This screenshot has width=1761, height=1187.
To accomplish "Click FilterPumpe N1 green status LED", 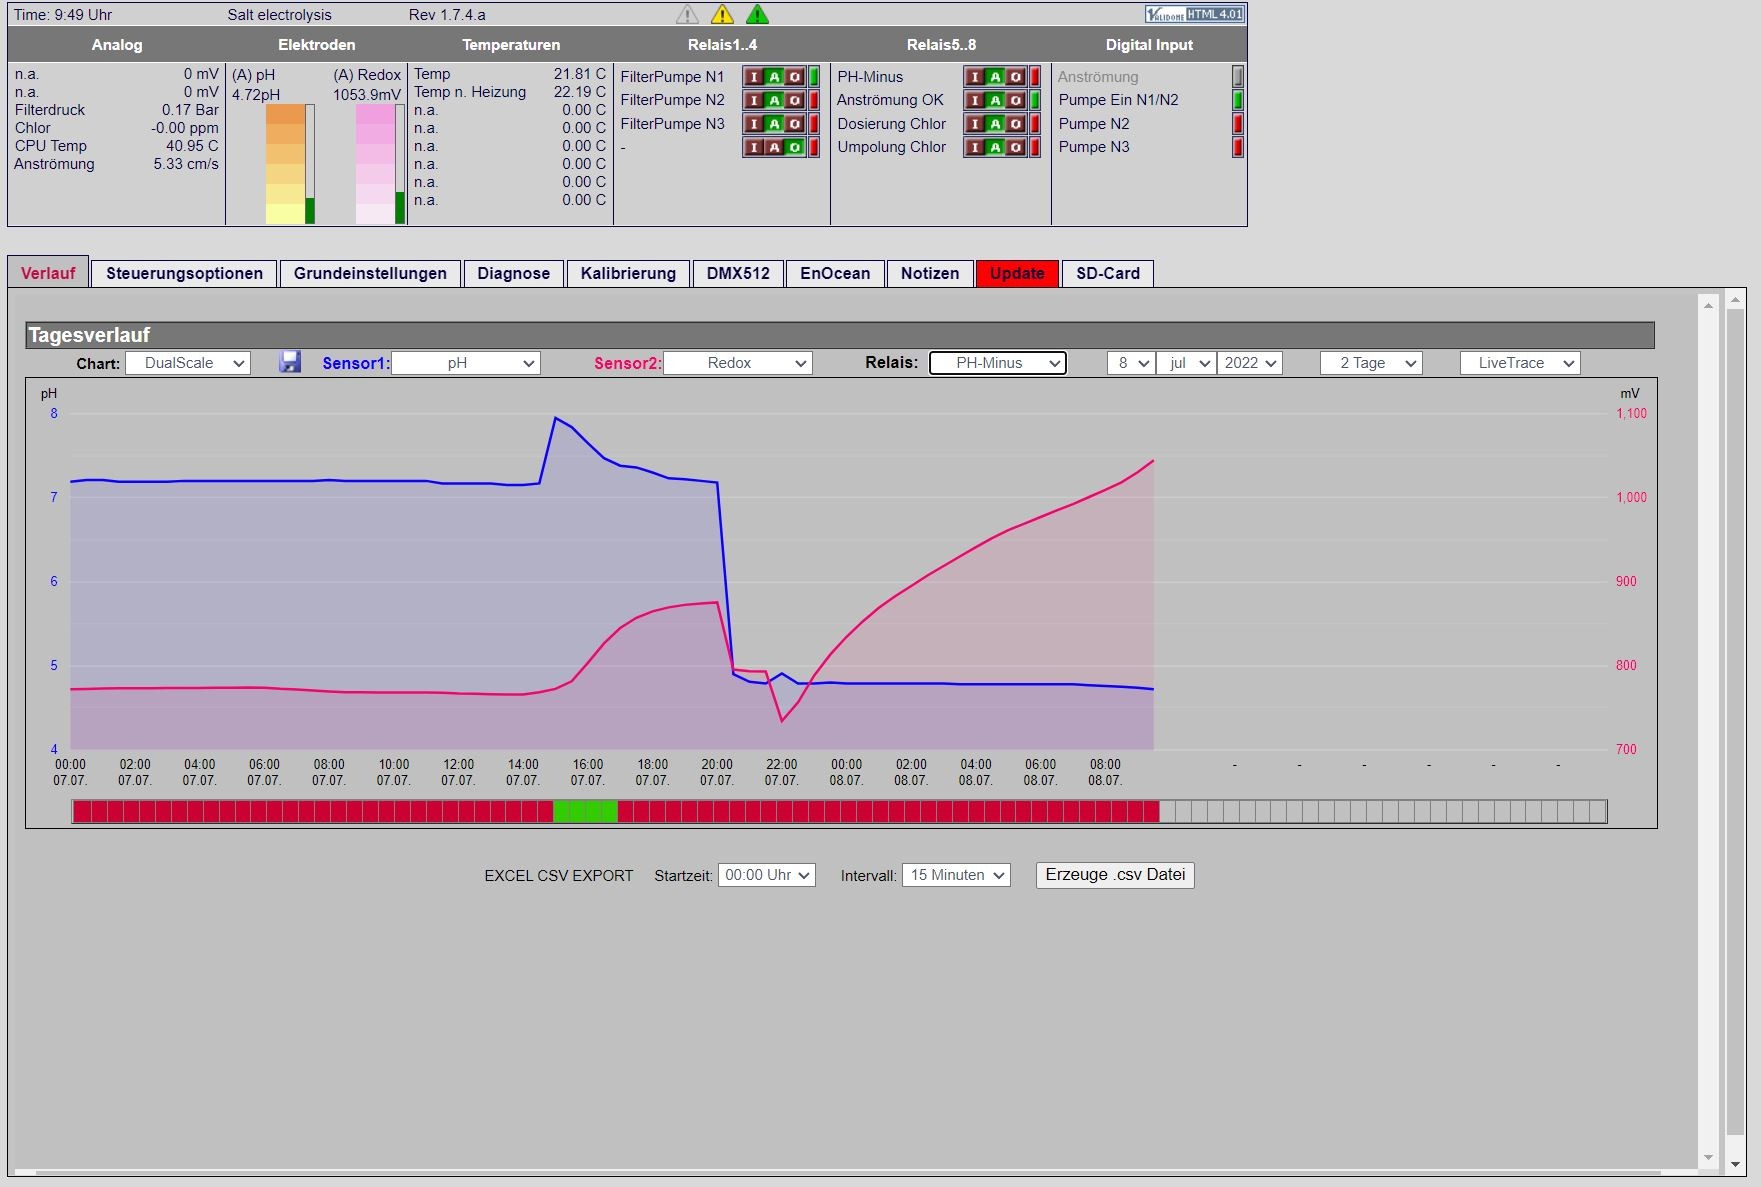I will pos(814,77).
